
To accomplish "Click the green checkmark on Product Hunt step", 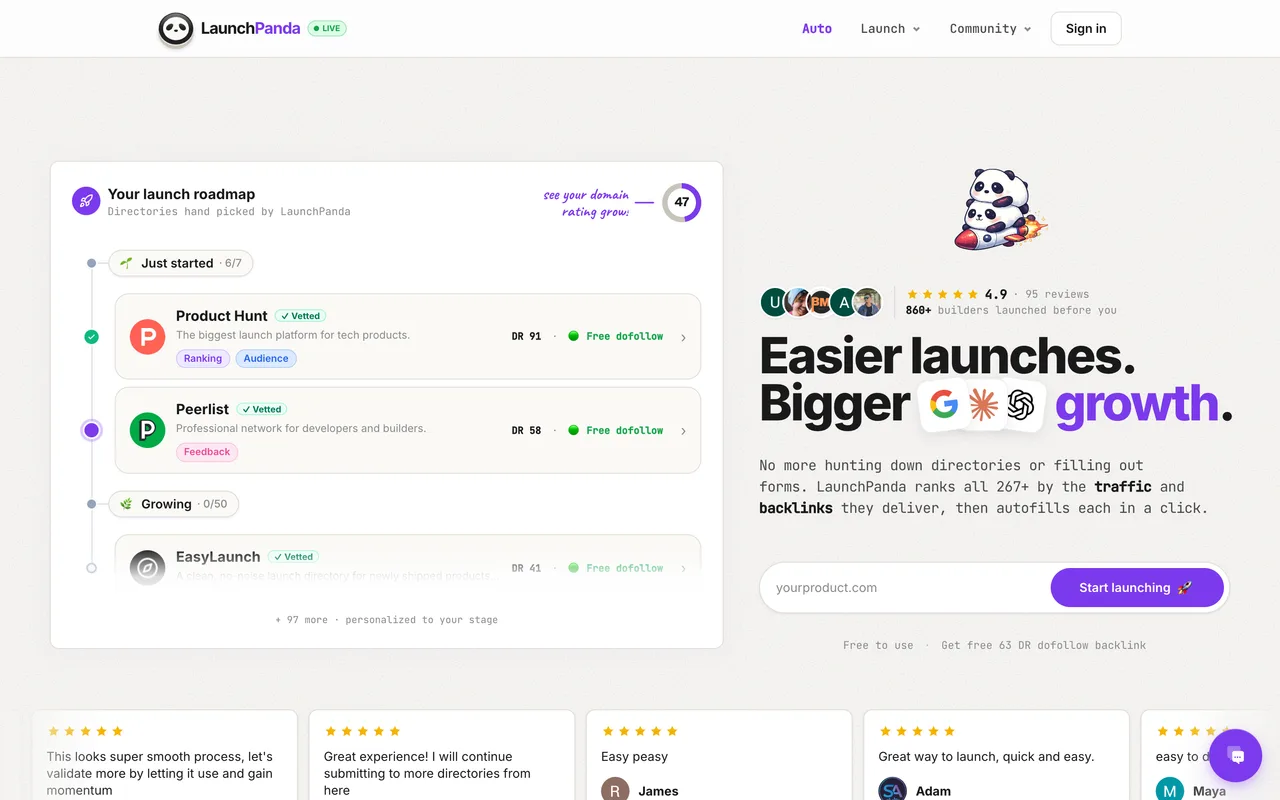I will [92, 337].
